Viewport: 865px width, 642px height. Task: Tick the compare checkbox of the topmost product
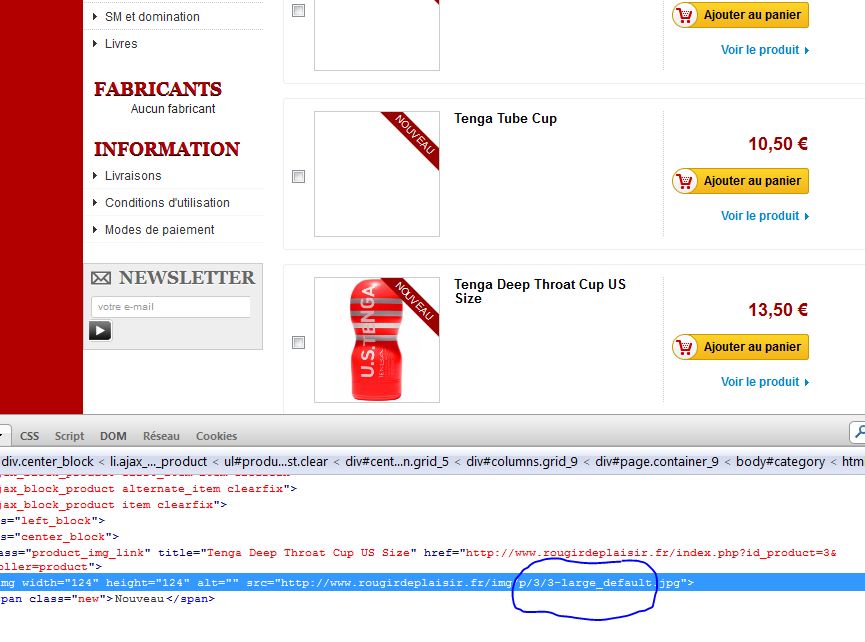click(298, 10)
